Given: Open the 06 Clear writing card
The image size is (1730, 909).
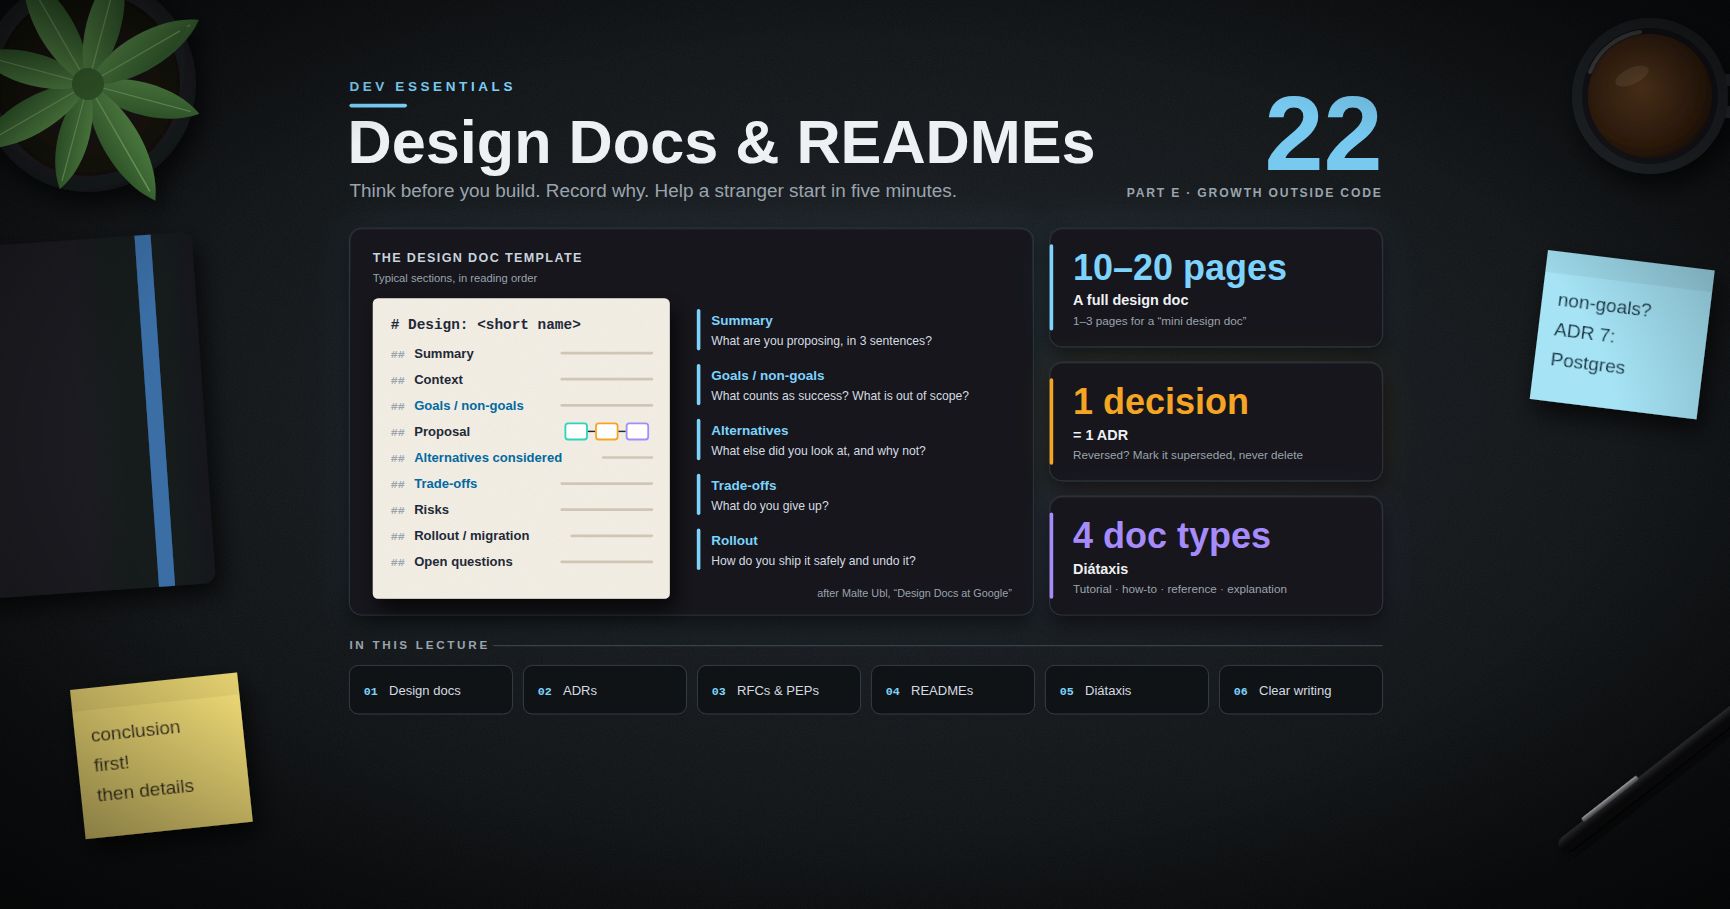Looking at the screenshot, I should [x=1300, y=690].
